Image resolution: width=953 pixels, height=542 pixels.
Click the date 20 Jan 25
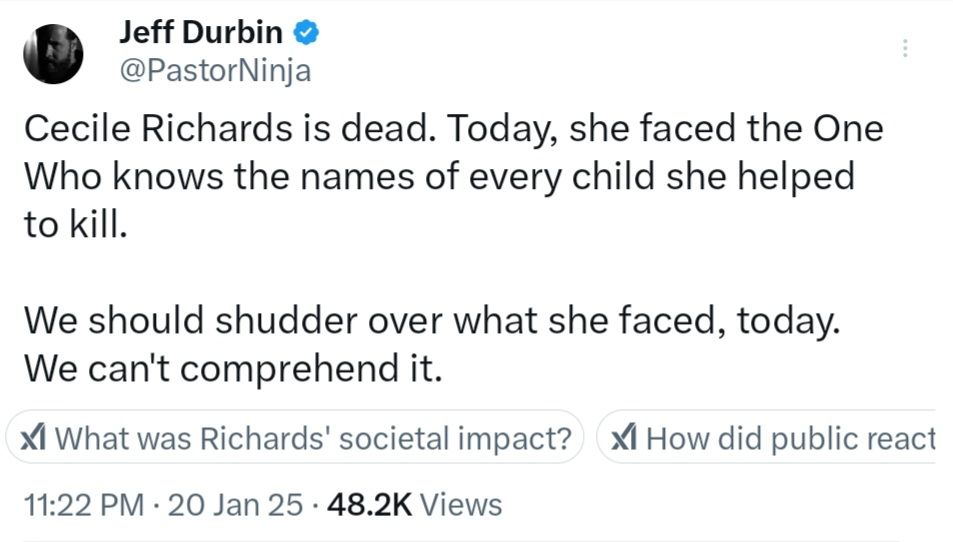pyautogui.click(x=235, y=505)
